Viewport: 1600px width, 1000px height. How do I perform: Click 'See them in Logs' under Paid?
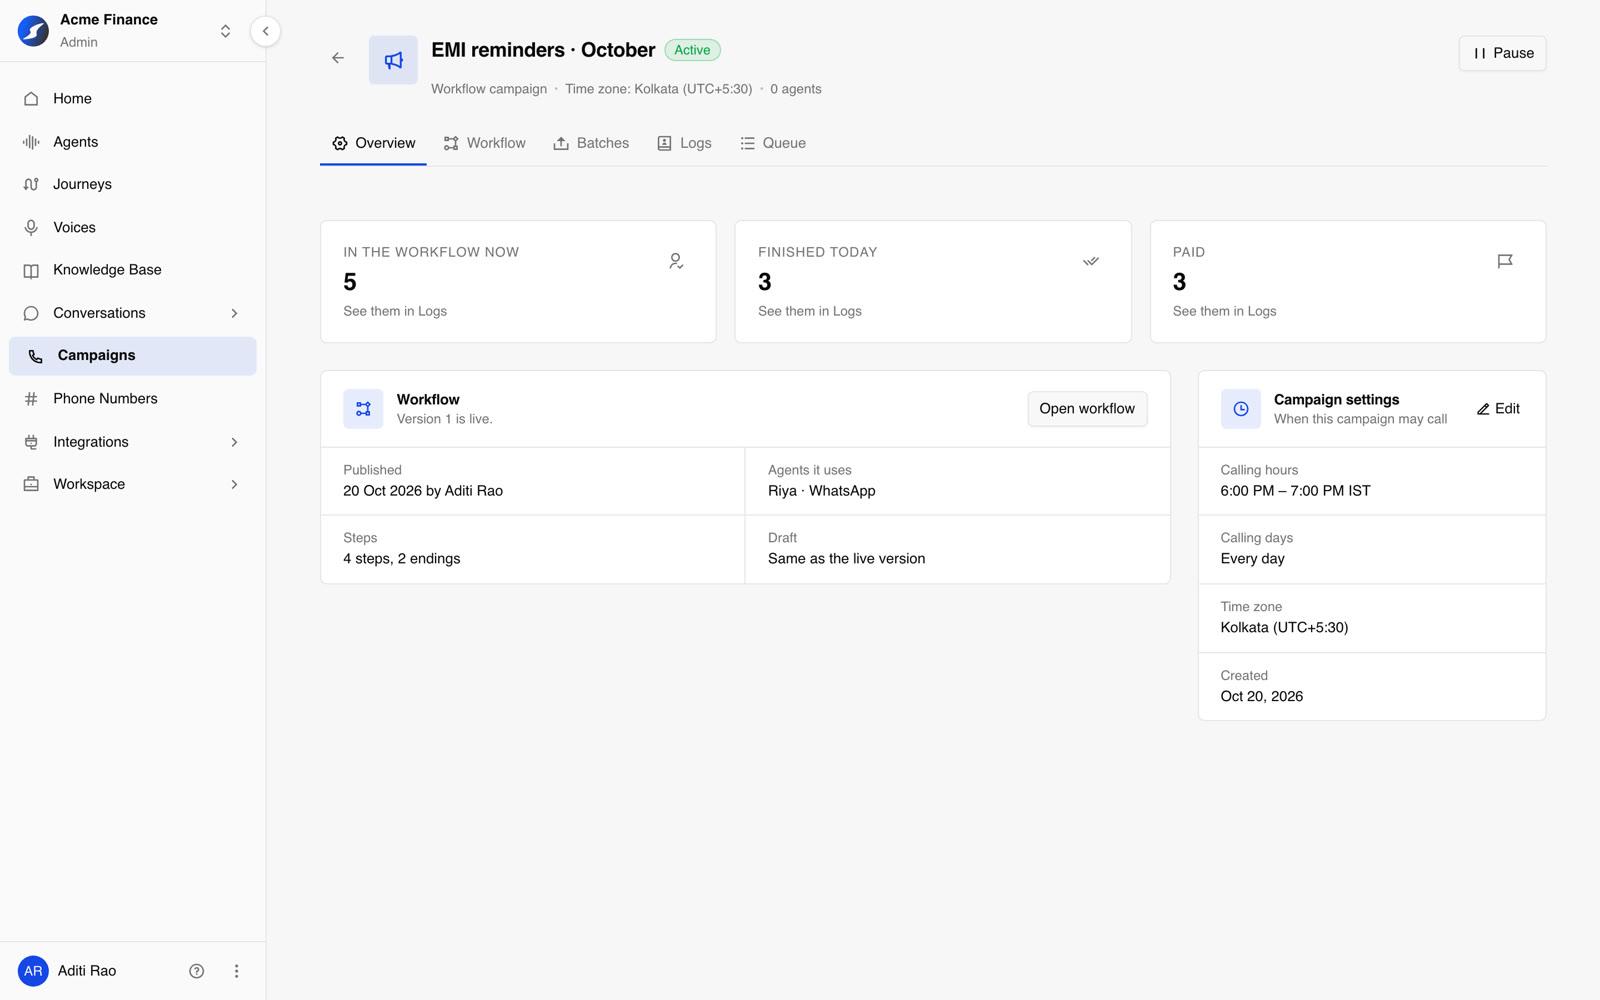(1225, 311)
